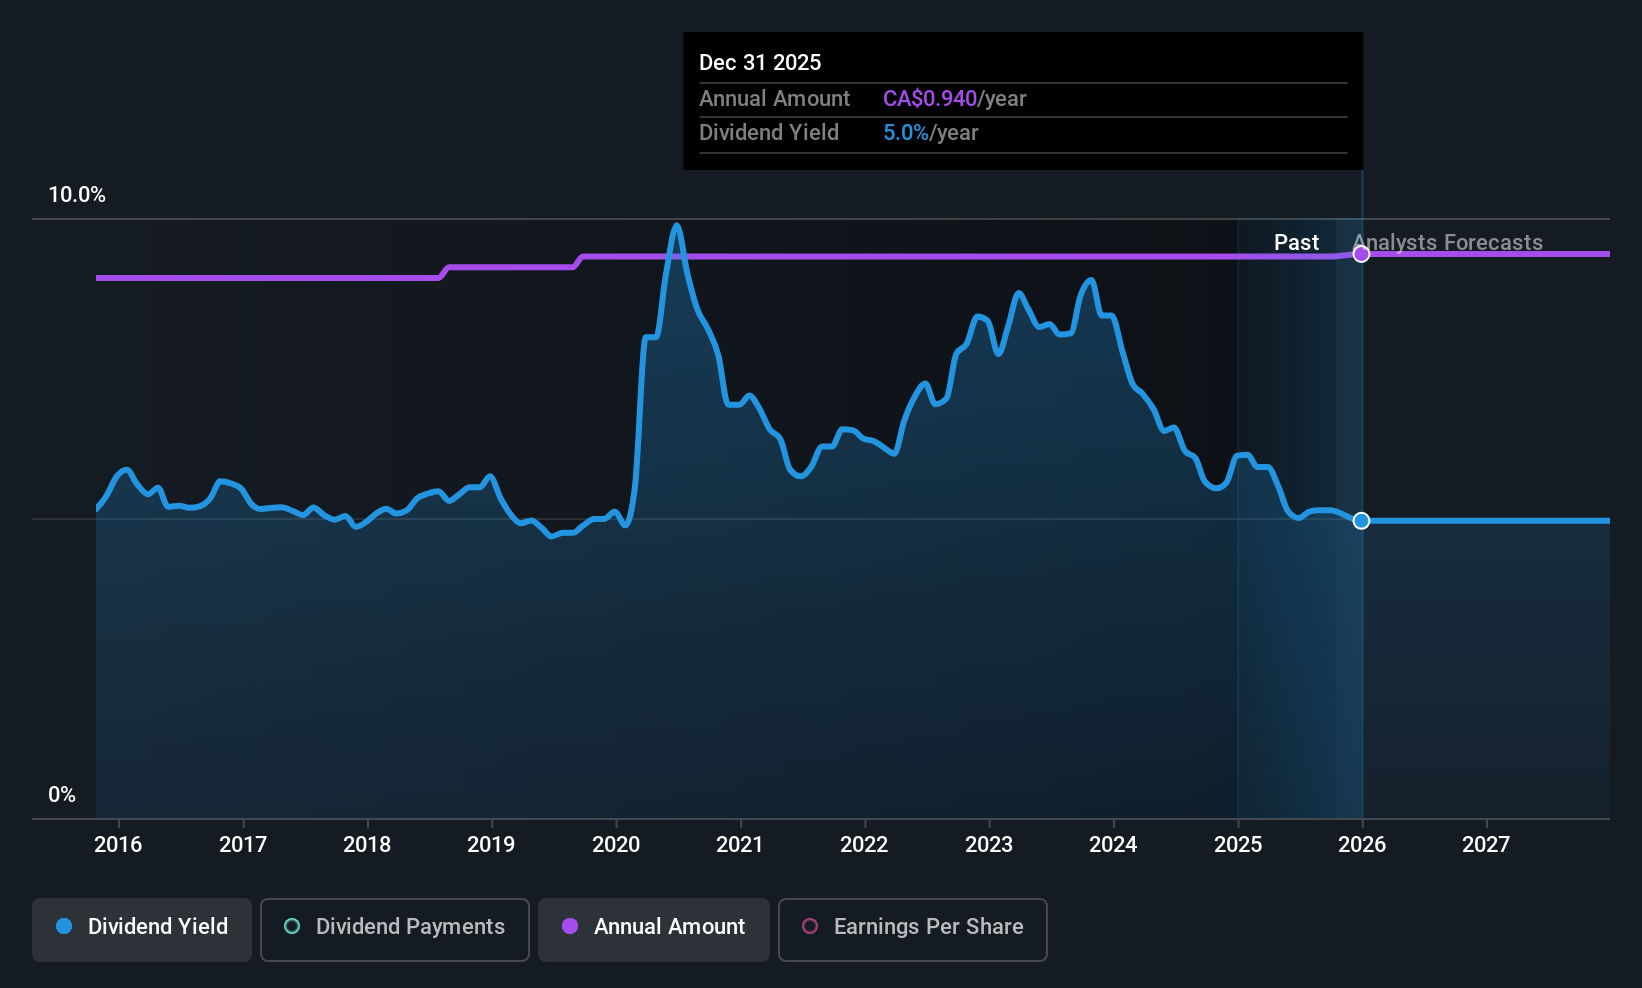The height and width of the screenshot is (988, 1642).
Task: Click the tooltip header Dec 31 2025
Action: 760,62
